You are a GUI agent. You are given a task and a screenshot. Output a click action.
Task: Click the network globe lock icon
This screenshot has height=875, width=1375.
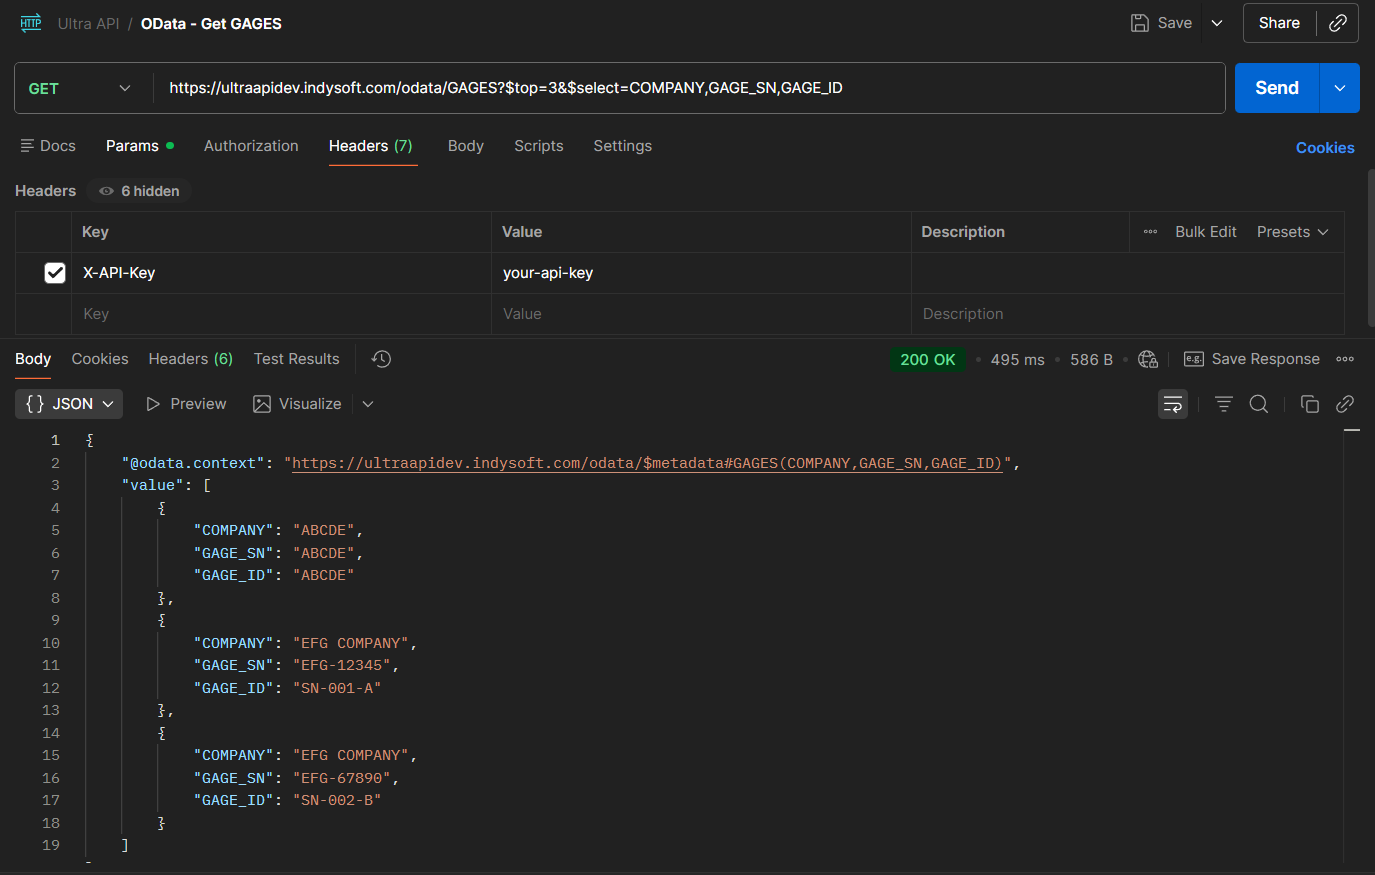coord(1148,359)
